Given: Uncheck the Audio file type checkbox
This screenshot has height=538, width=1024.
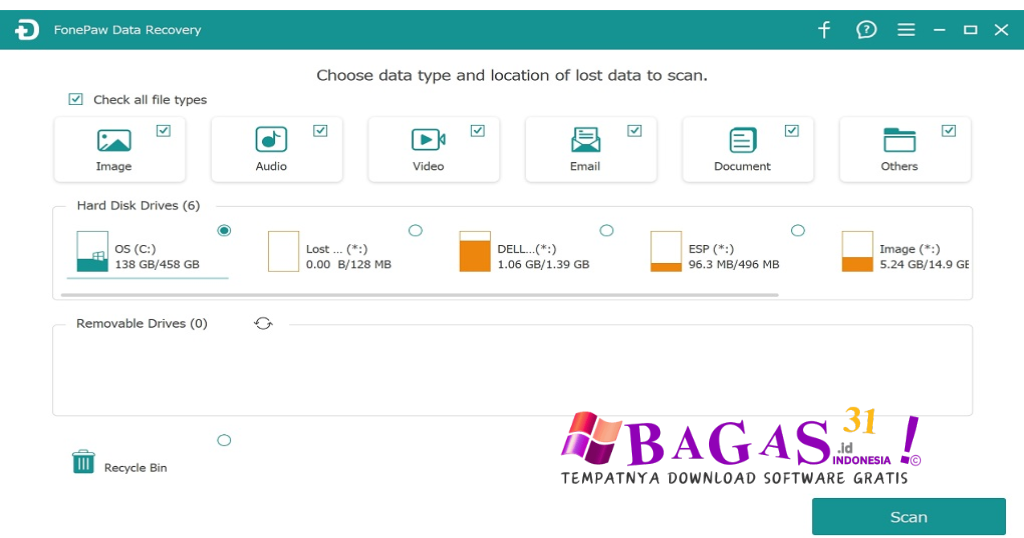Looking at the screenshot, I should (x=320, y=131).
